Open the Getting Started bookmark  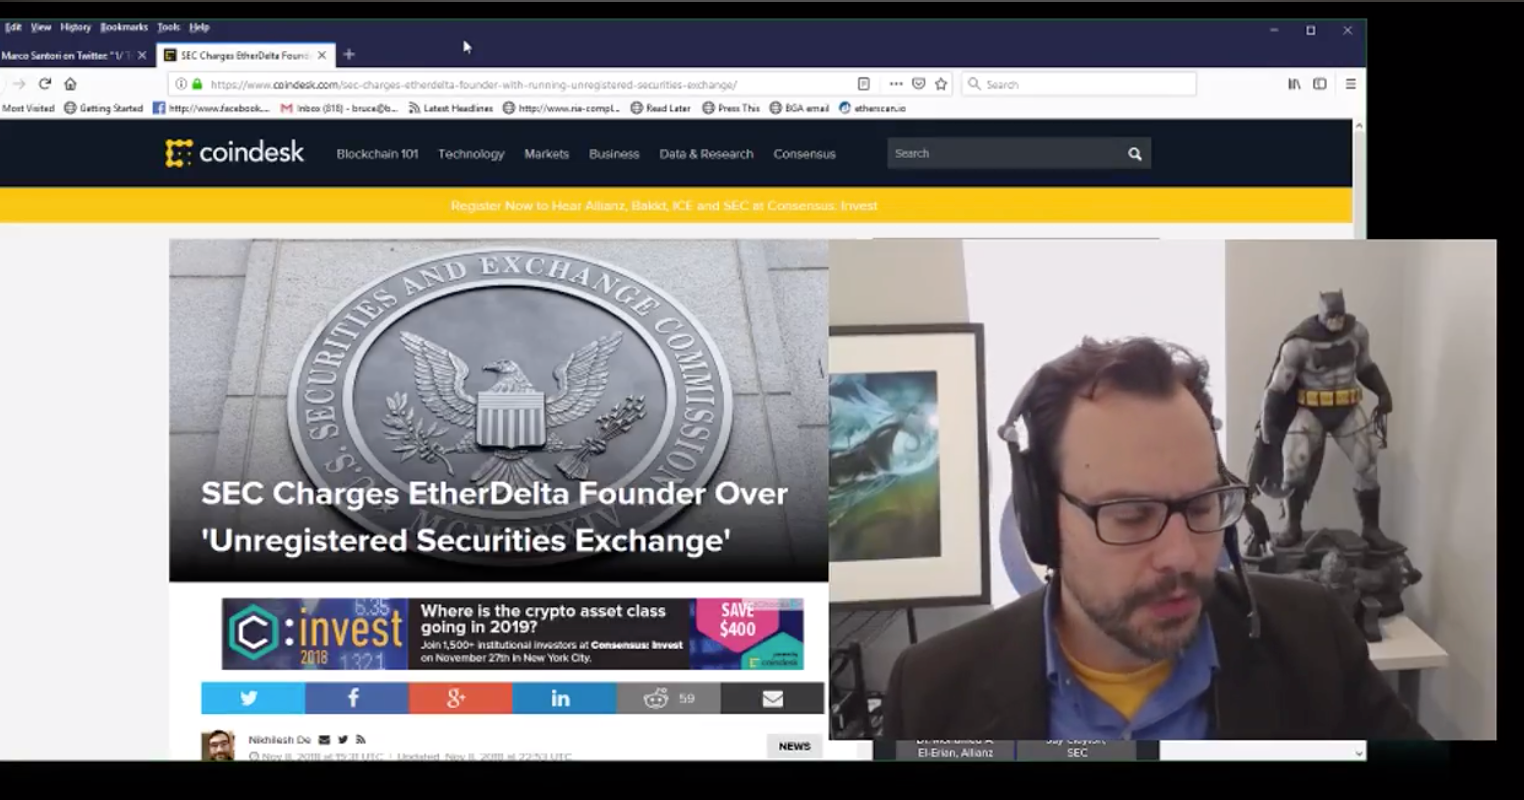(x=103, y=108)
